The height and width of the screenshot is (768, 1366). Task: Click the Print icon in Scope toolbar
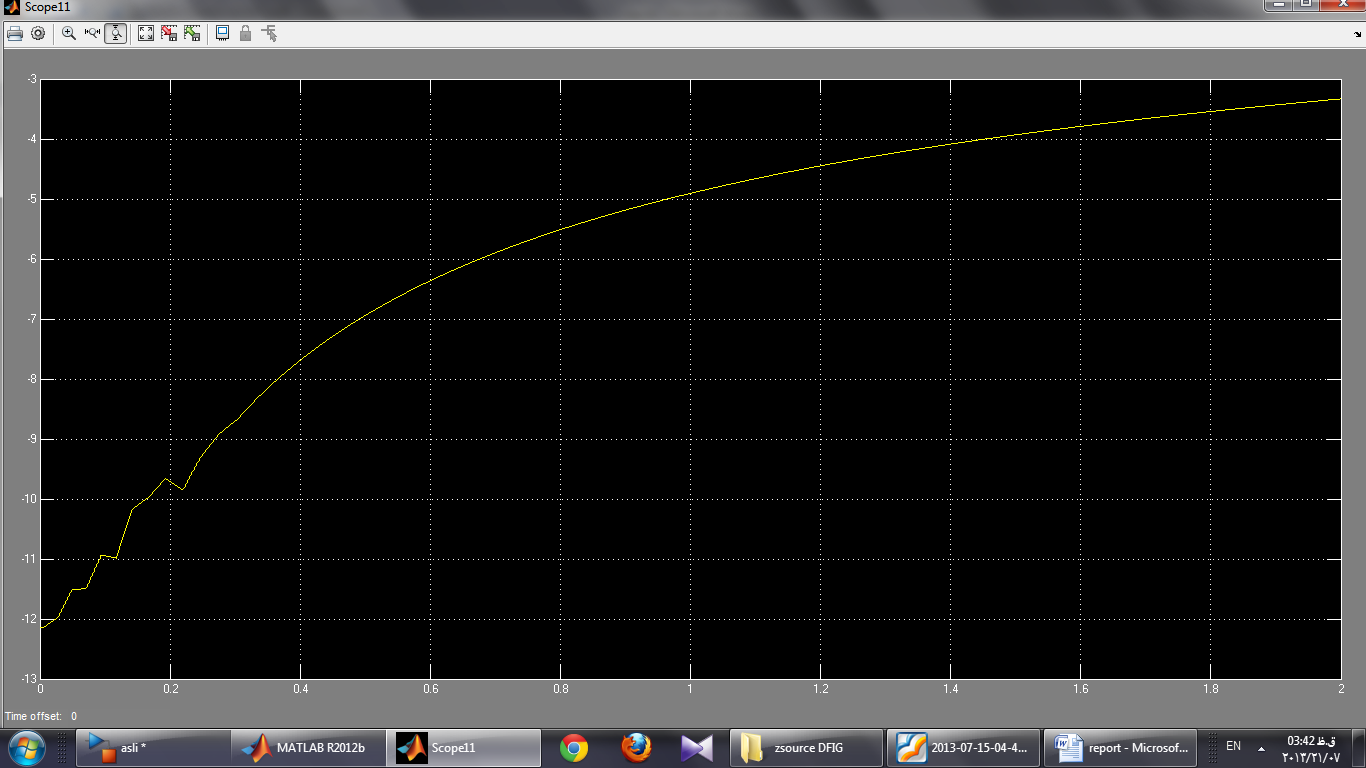tap(15, 33)
